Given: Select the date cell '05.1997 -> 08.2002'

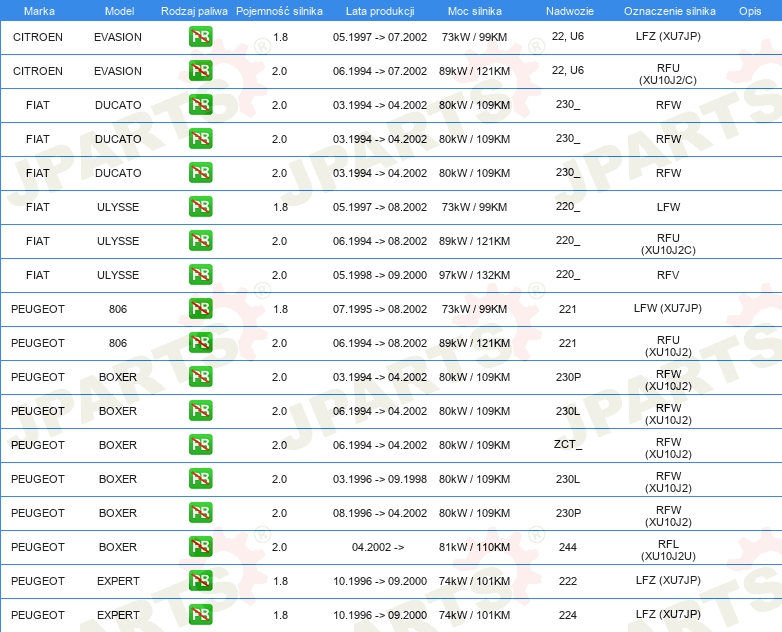Looking at the screenshot, I should (380, 207).
